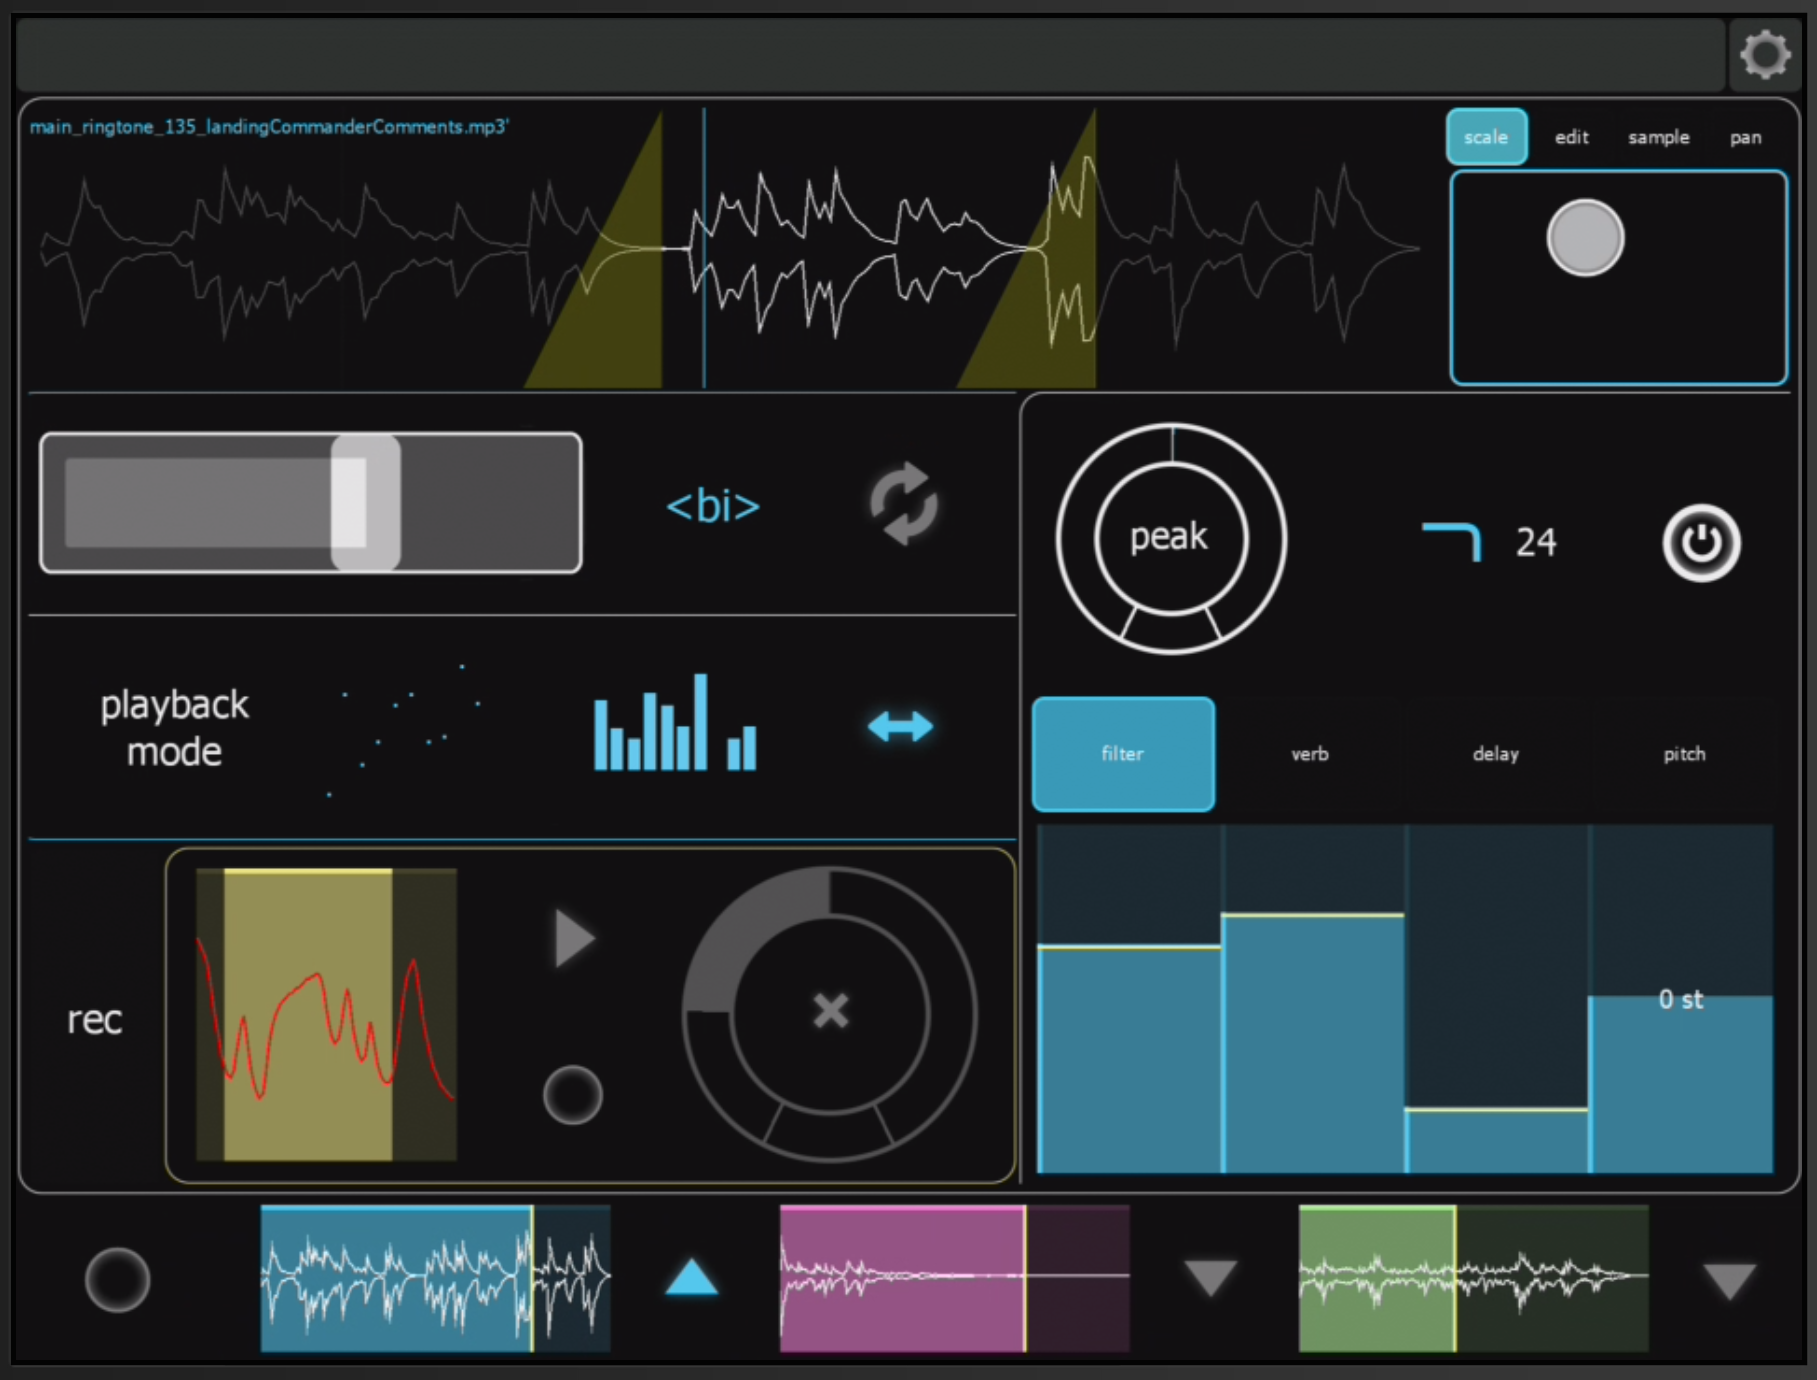Select the horizontal double-arrow playback mode

coord(900,727)
